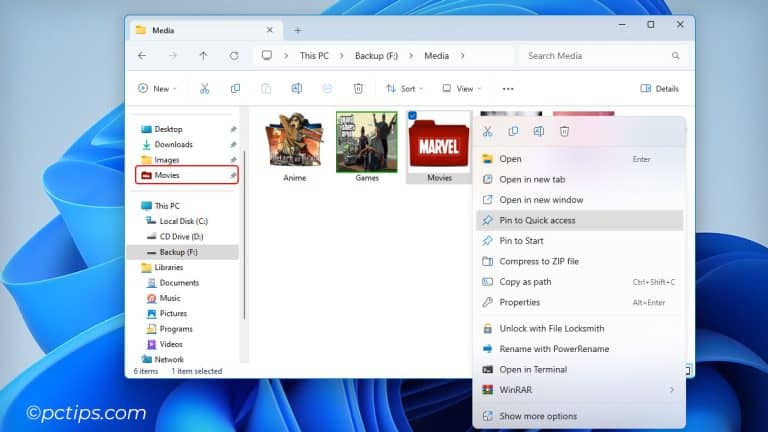The width and height of the screenshot is (768, 432).
Task: Open the Sort dropdown
Action: click(405, 89)
